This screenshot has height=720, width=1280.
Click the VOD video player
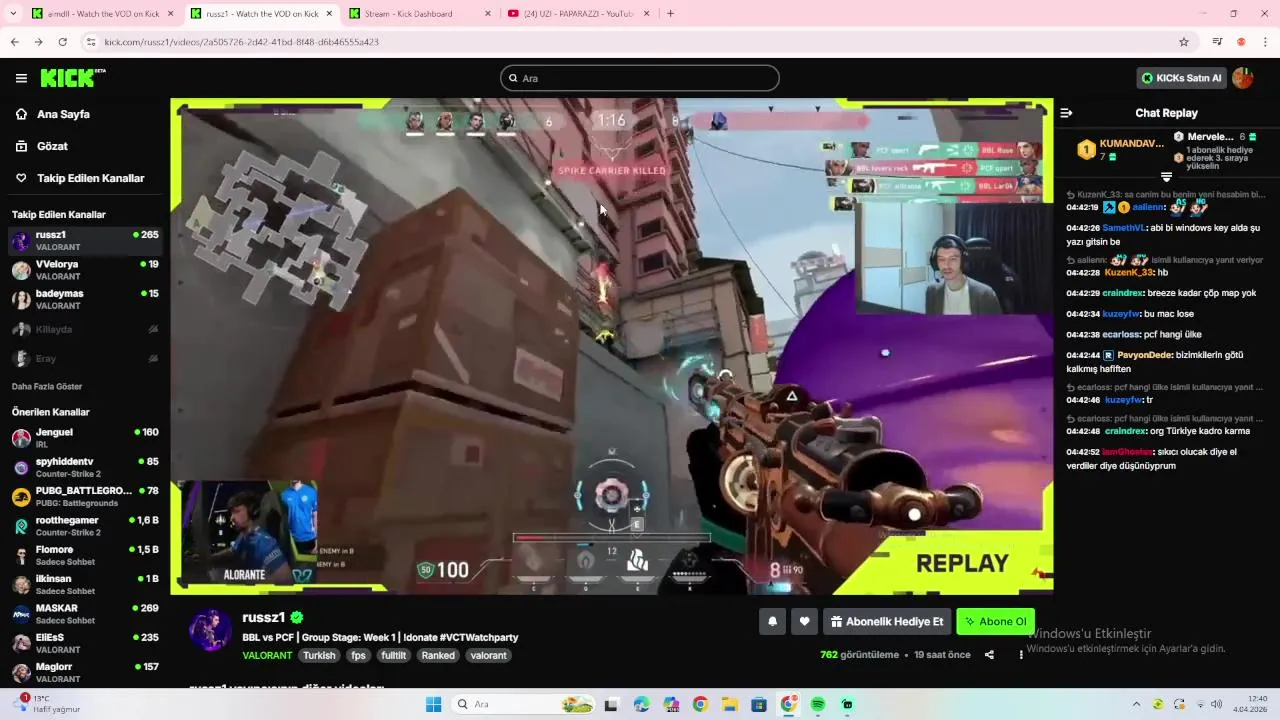pyautogui.click(x=612, y=346)
